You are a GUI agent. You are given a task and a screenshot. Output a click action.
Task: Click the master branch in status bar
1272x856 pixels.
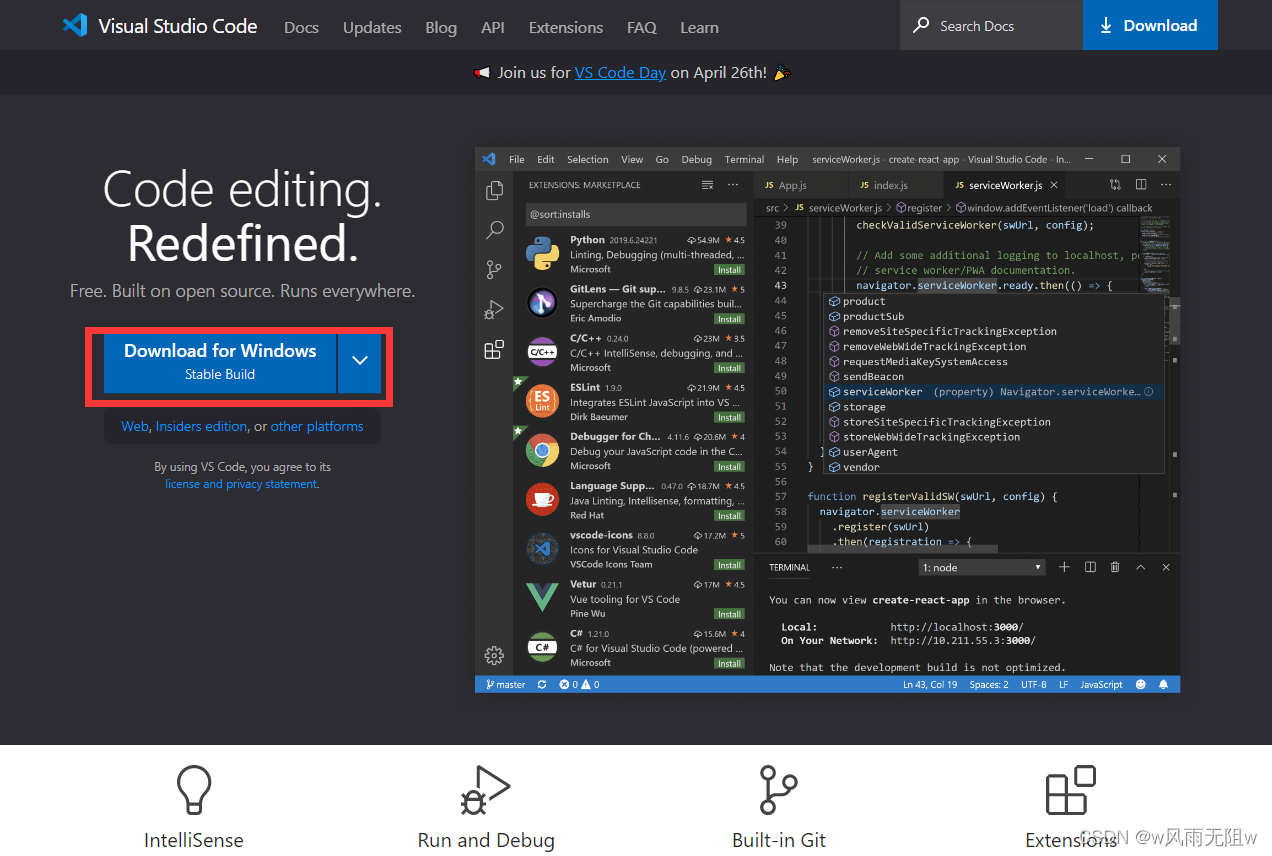(506, 685)
